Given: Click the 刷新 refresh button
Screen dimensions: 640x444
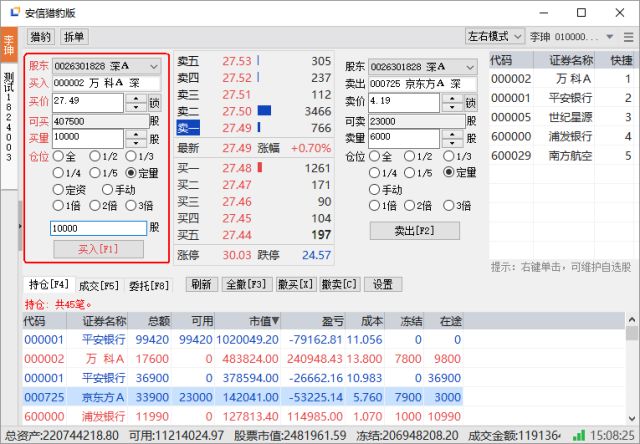Looking at the screenshot, I should (x=201, y=284).
